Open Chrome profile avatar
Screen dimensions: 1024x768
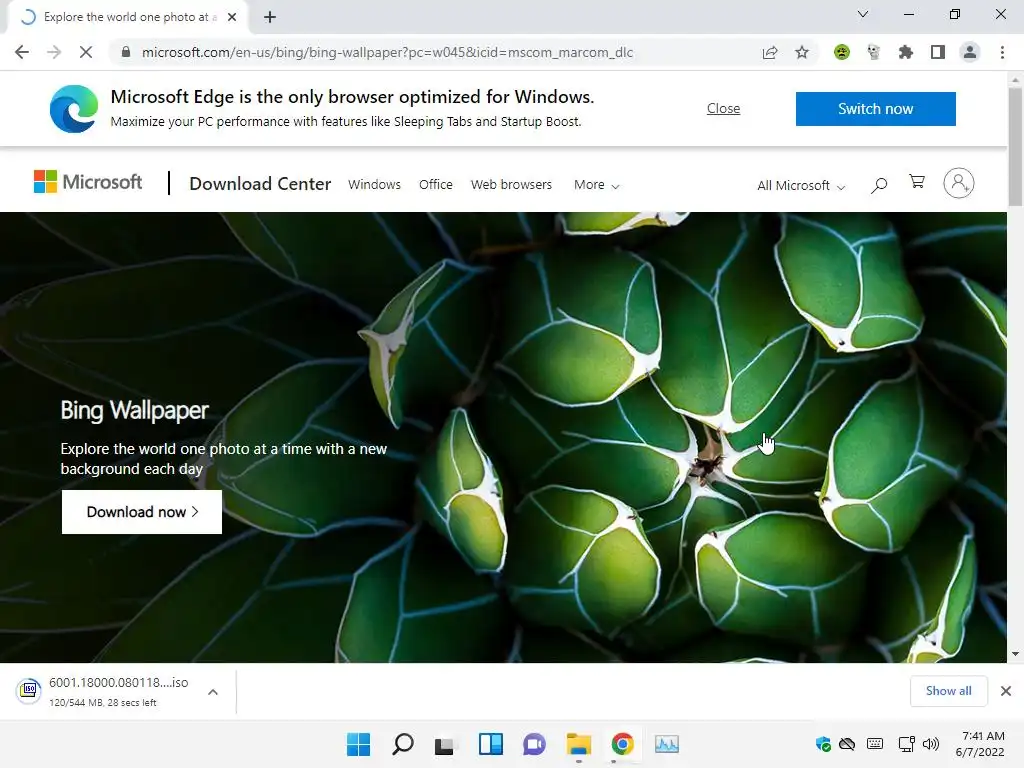click(970, 52)
